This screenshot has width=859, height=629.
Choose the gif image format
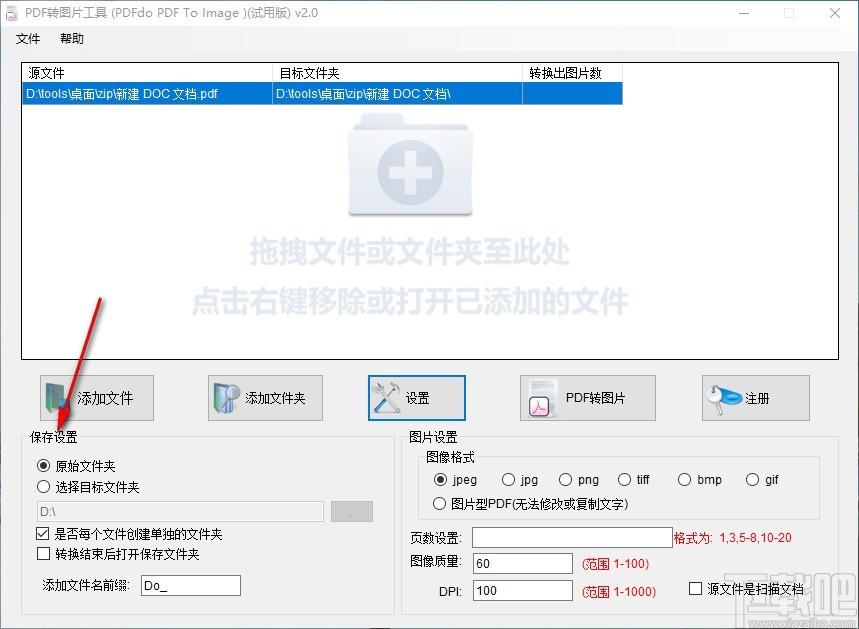pos(752,479)
